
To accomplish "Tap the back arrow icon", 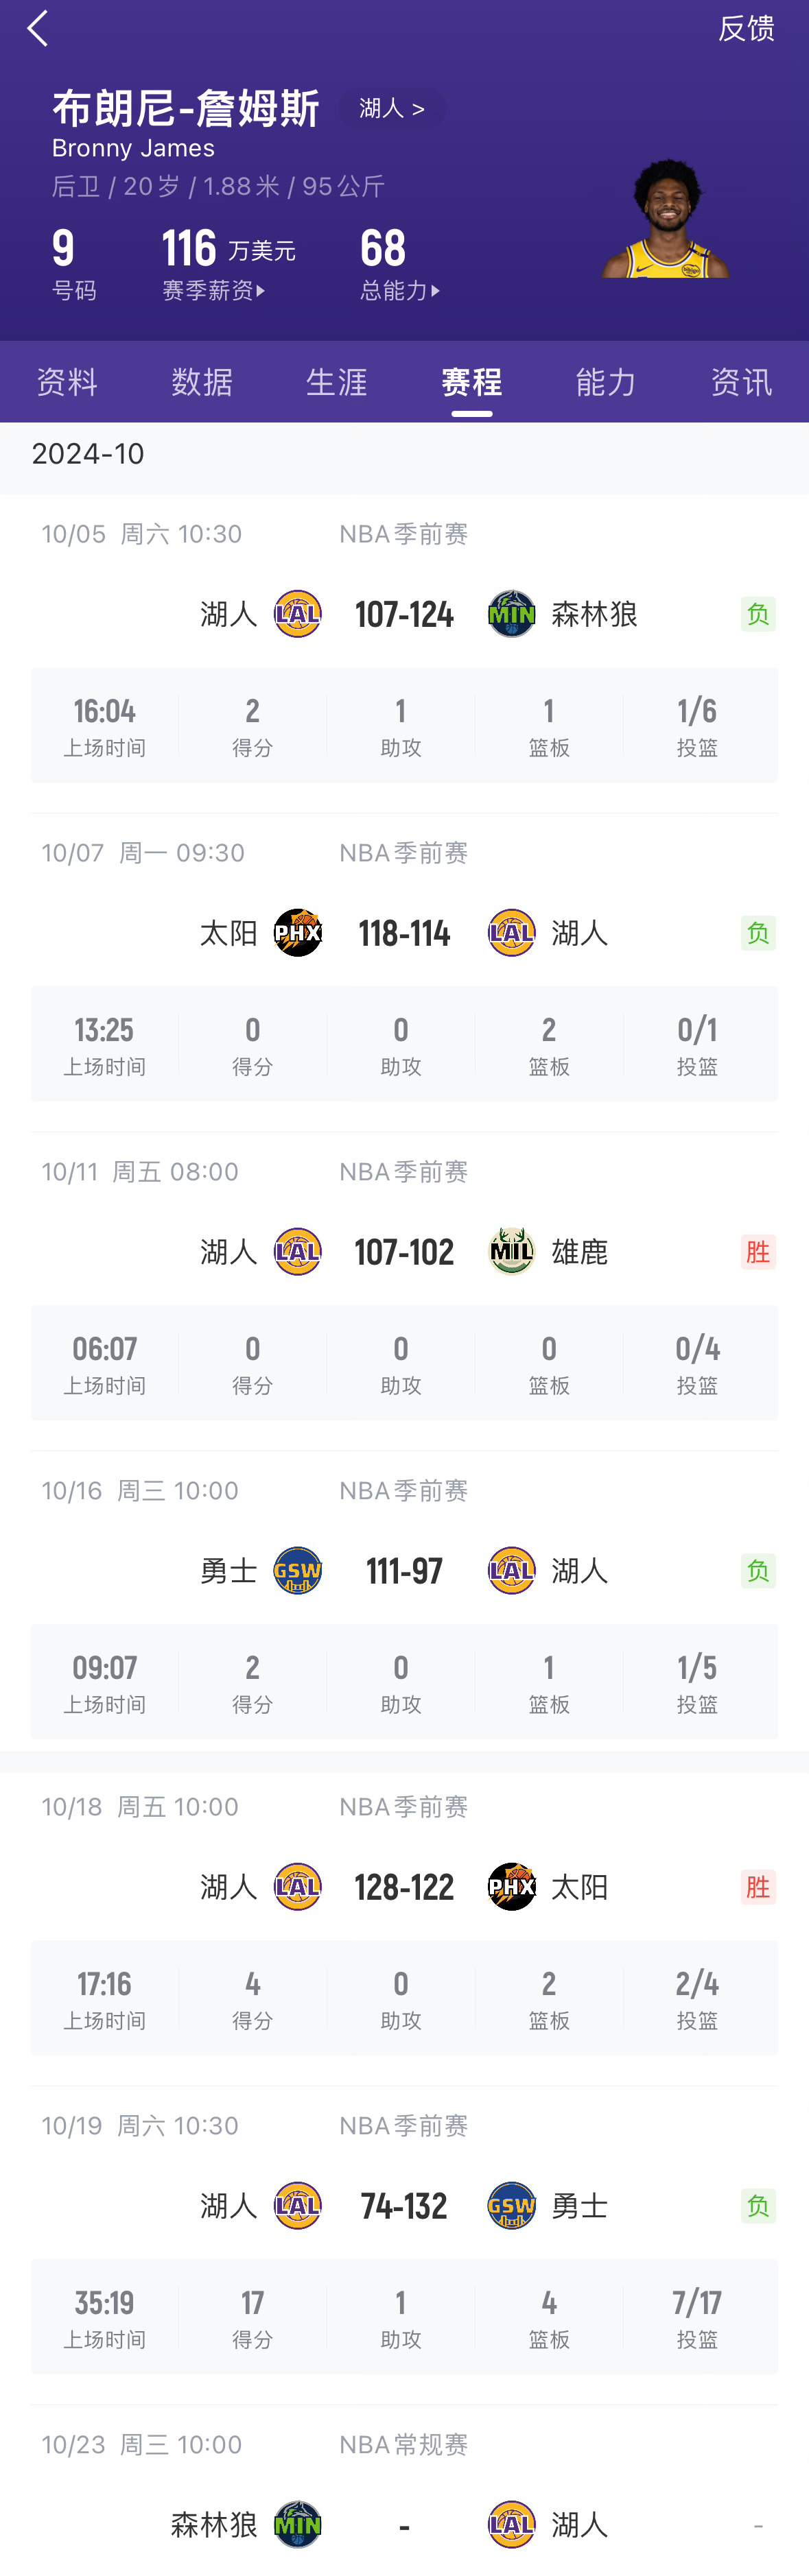I will pos(38,29).
